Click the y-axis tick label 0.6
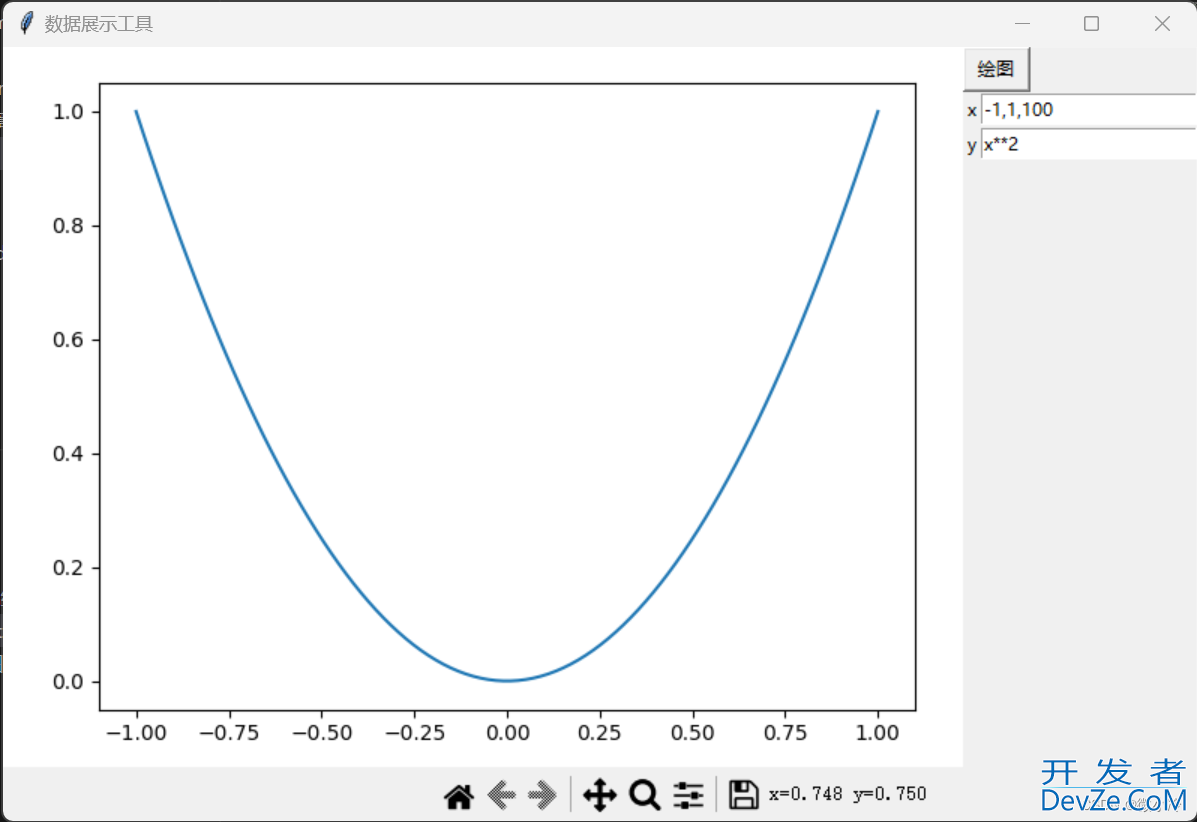The width and height of the screenshot is (1197, 822). [x=68, y=340]
